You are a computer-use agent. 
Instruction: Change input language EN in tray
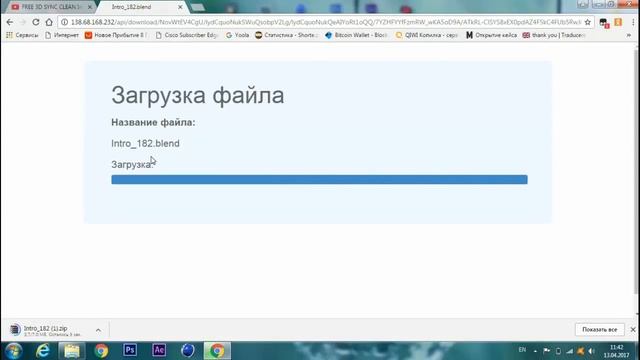click(522, 350)
